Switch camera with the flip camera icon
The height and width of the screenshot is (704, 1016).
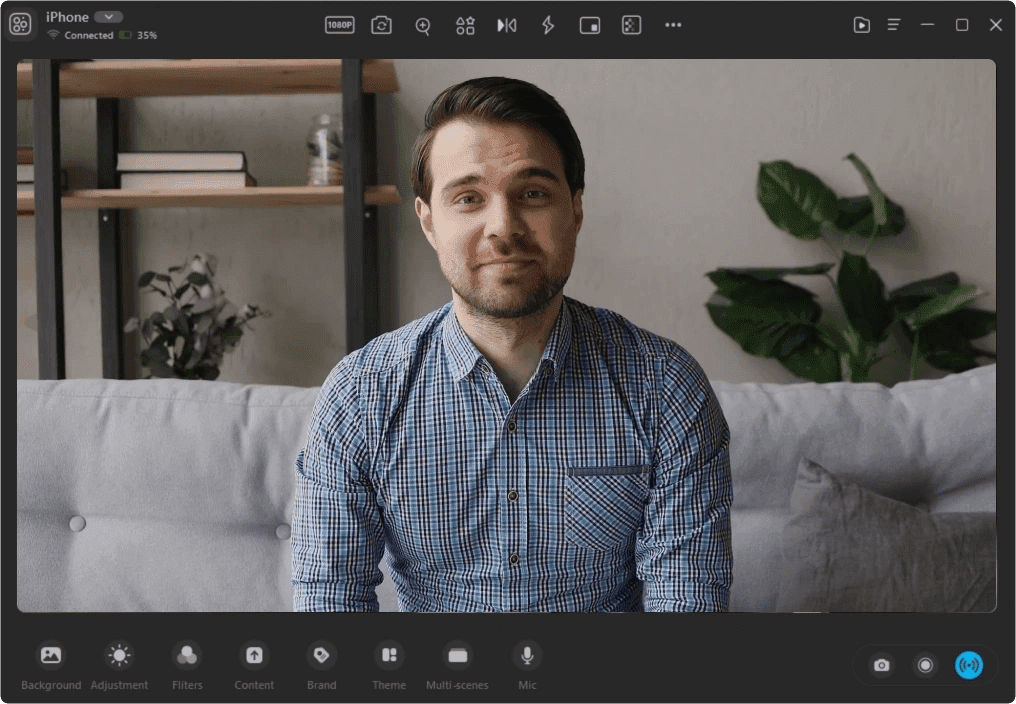click(381, 25)
